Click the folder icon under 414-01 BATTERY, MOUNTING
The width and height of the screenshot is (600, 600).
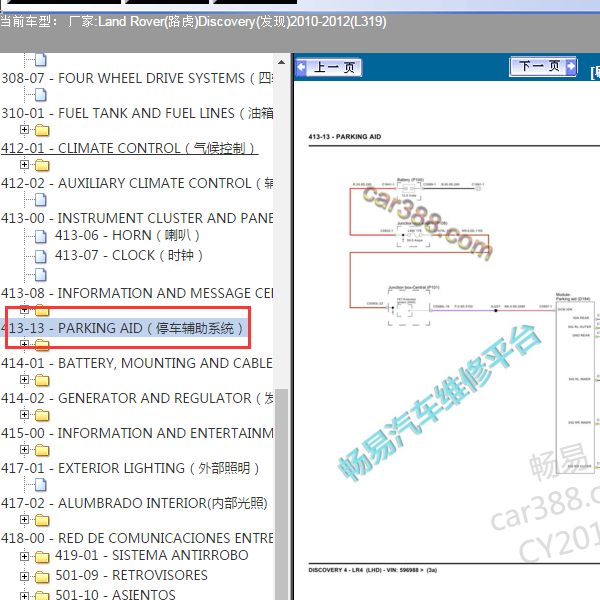click(x=42, y=380)
